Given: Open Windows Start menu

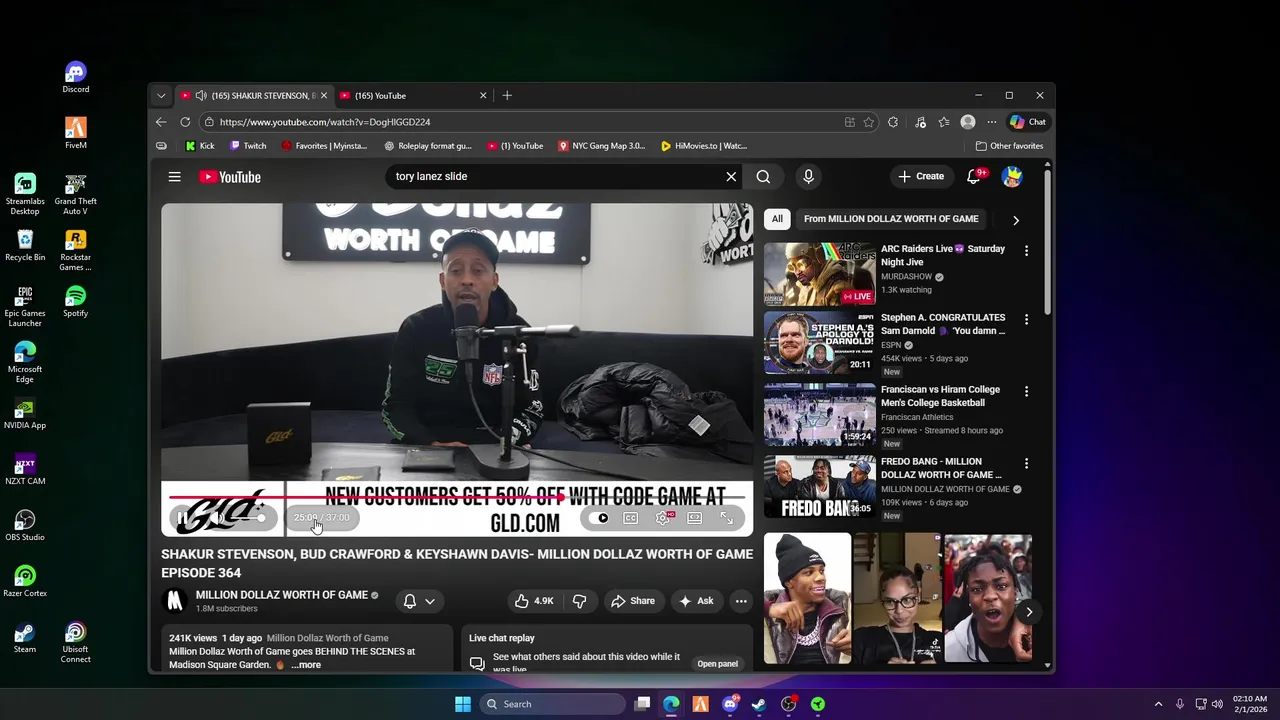Looking at the screenshot, I should (x=463, y=704).
